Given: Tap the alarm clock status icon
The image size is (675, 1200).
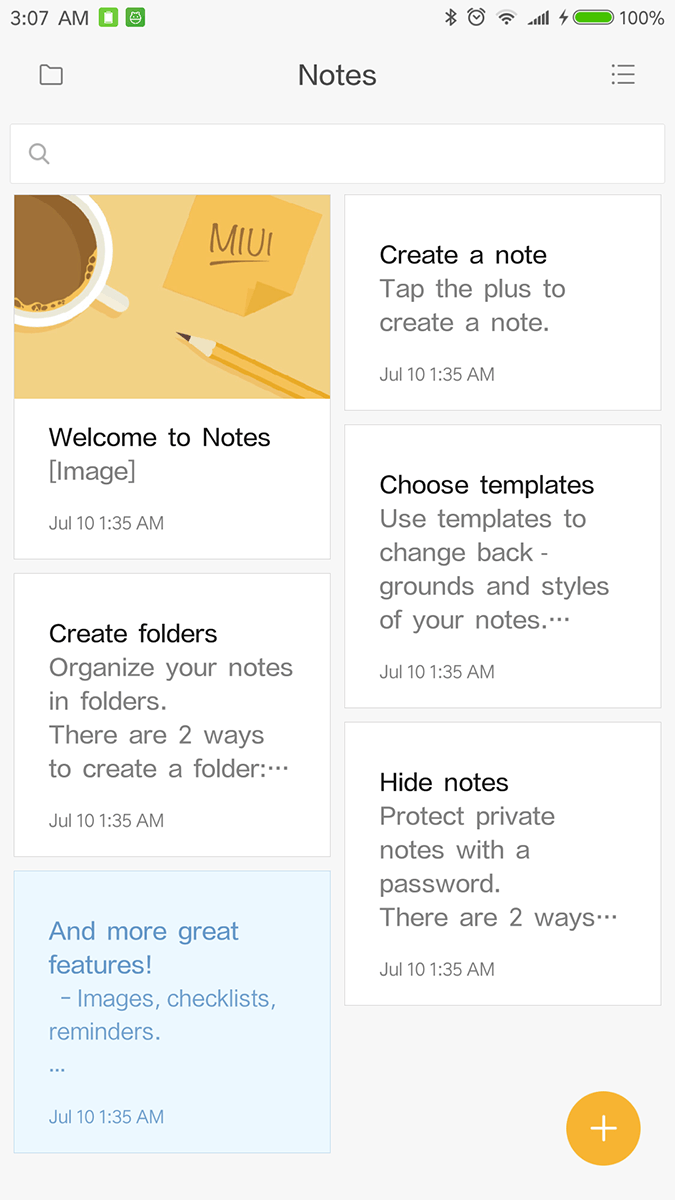Looking at the screenshot, I should pyautogui.click(x=477, y=17).
